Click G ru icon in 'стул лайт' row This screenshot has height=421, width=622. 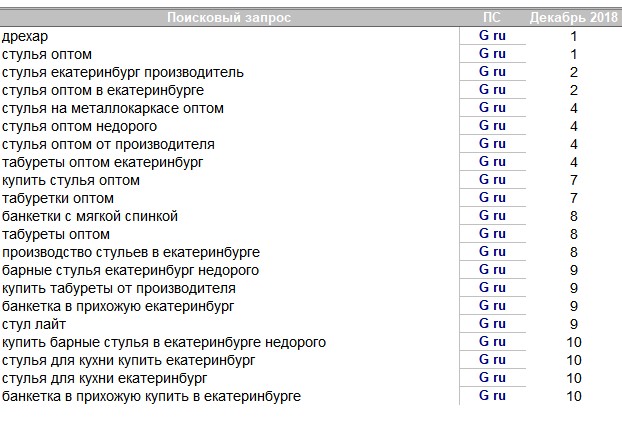(x=492, y=324)
